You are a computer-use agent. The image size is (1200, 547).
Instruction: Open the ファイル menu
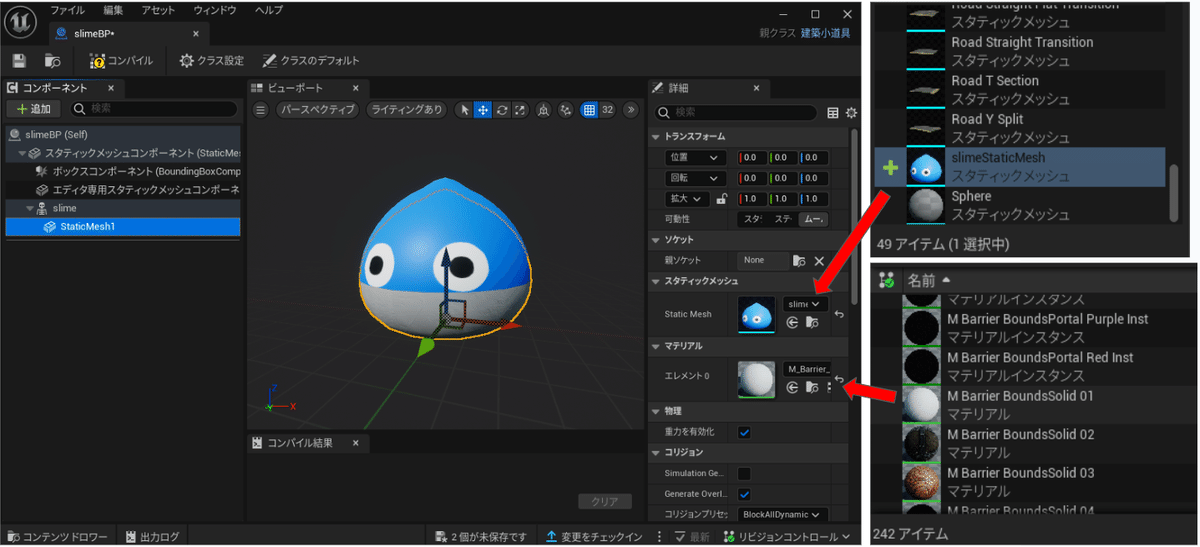pyautogui.click(x=68, y=10)
